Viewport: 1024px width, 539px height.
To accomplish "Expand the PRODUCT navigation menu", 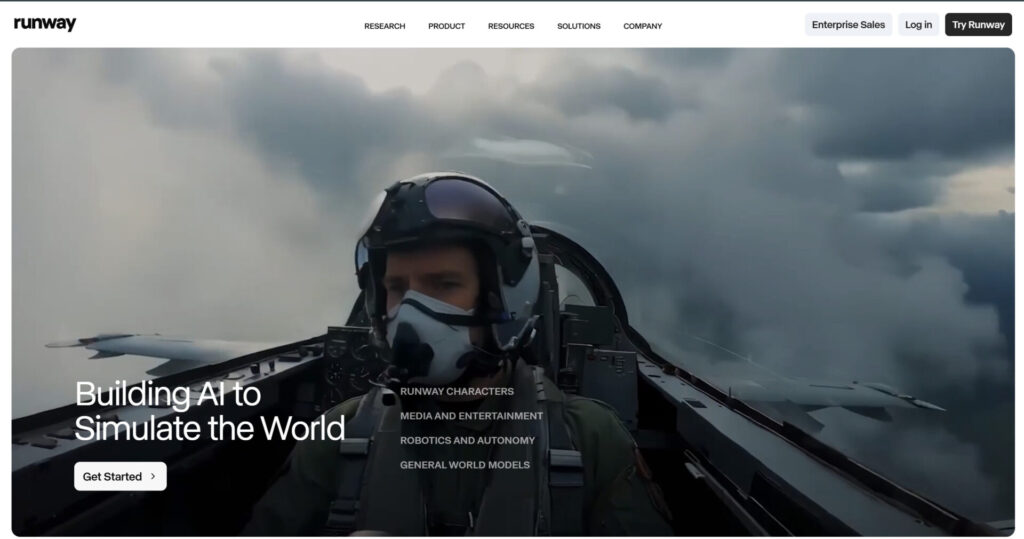I will coord(446,26).
